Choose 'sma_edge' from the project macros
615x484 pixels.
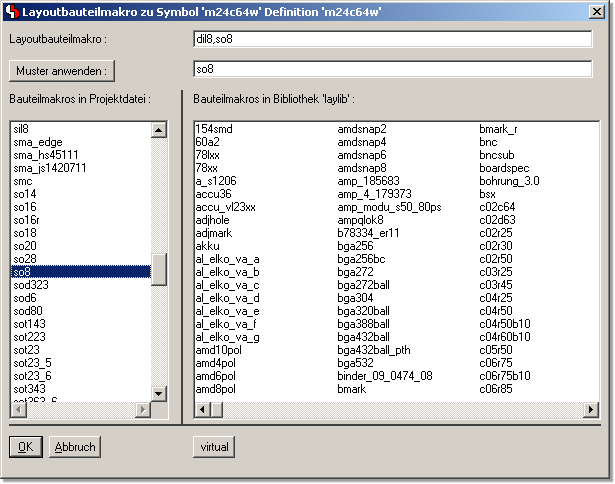click(37, 142)
